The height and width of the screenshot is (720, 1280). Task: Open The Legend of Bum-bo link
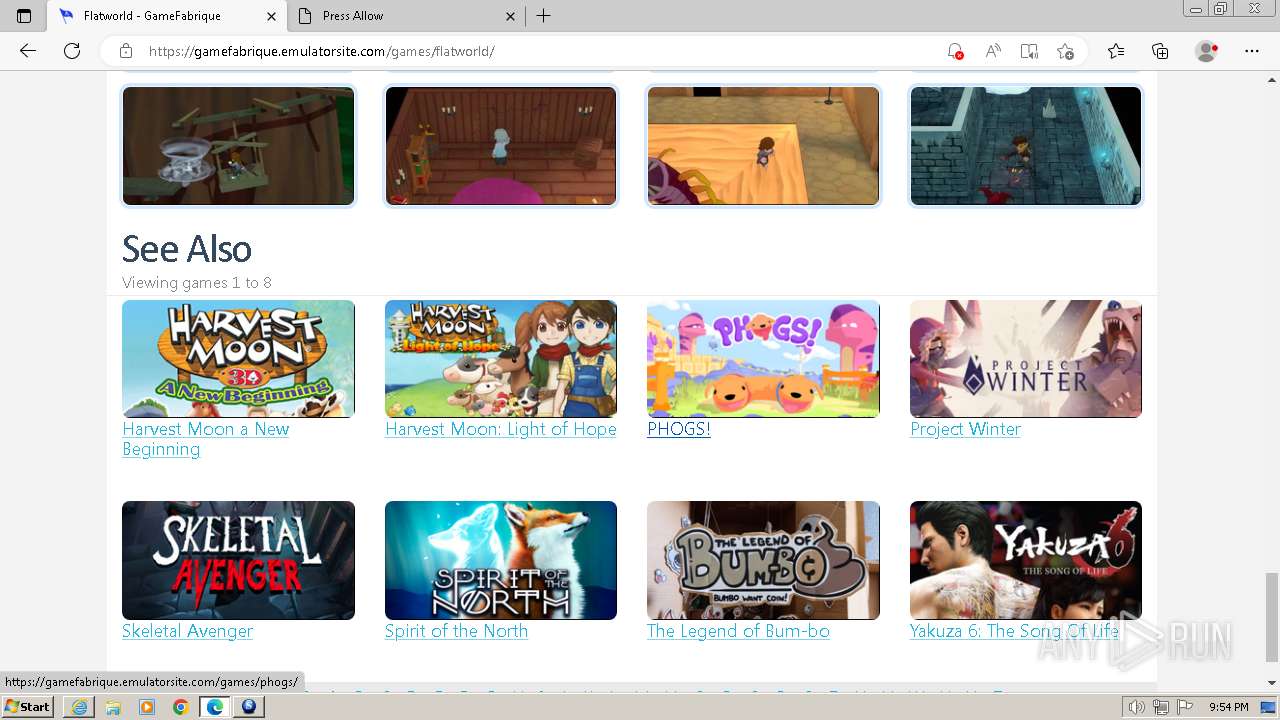(x=738, y=631)
